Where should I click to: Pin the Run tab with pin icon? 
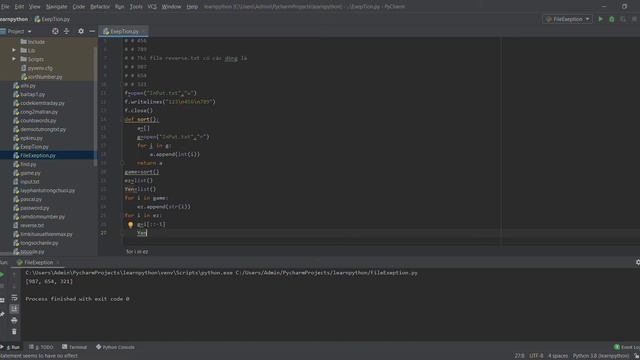2,314
